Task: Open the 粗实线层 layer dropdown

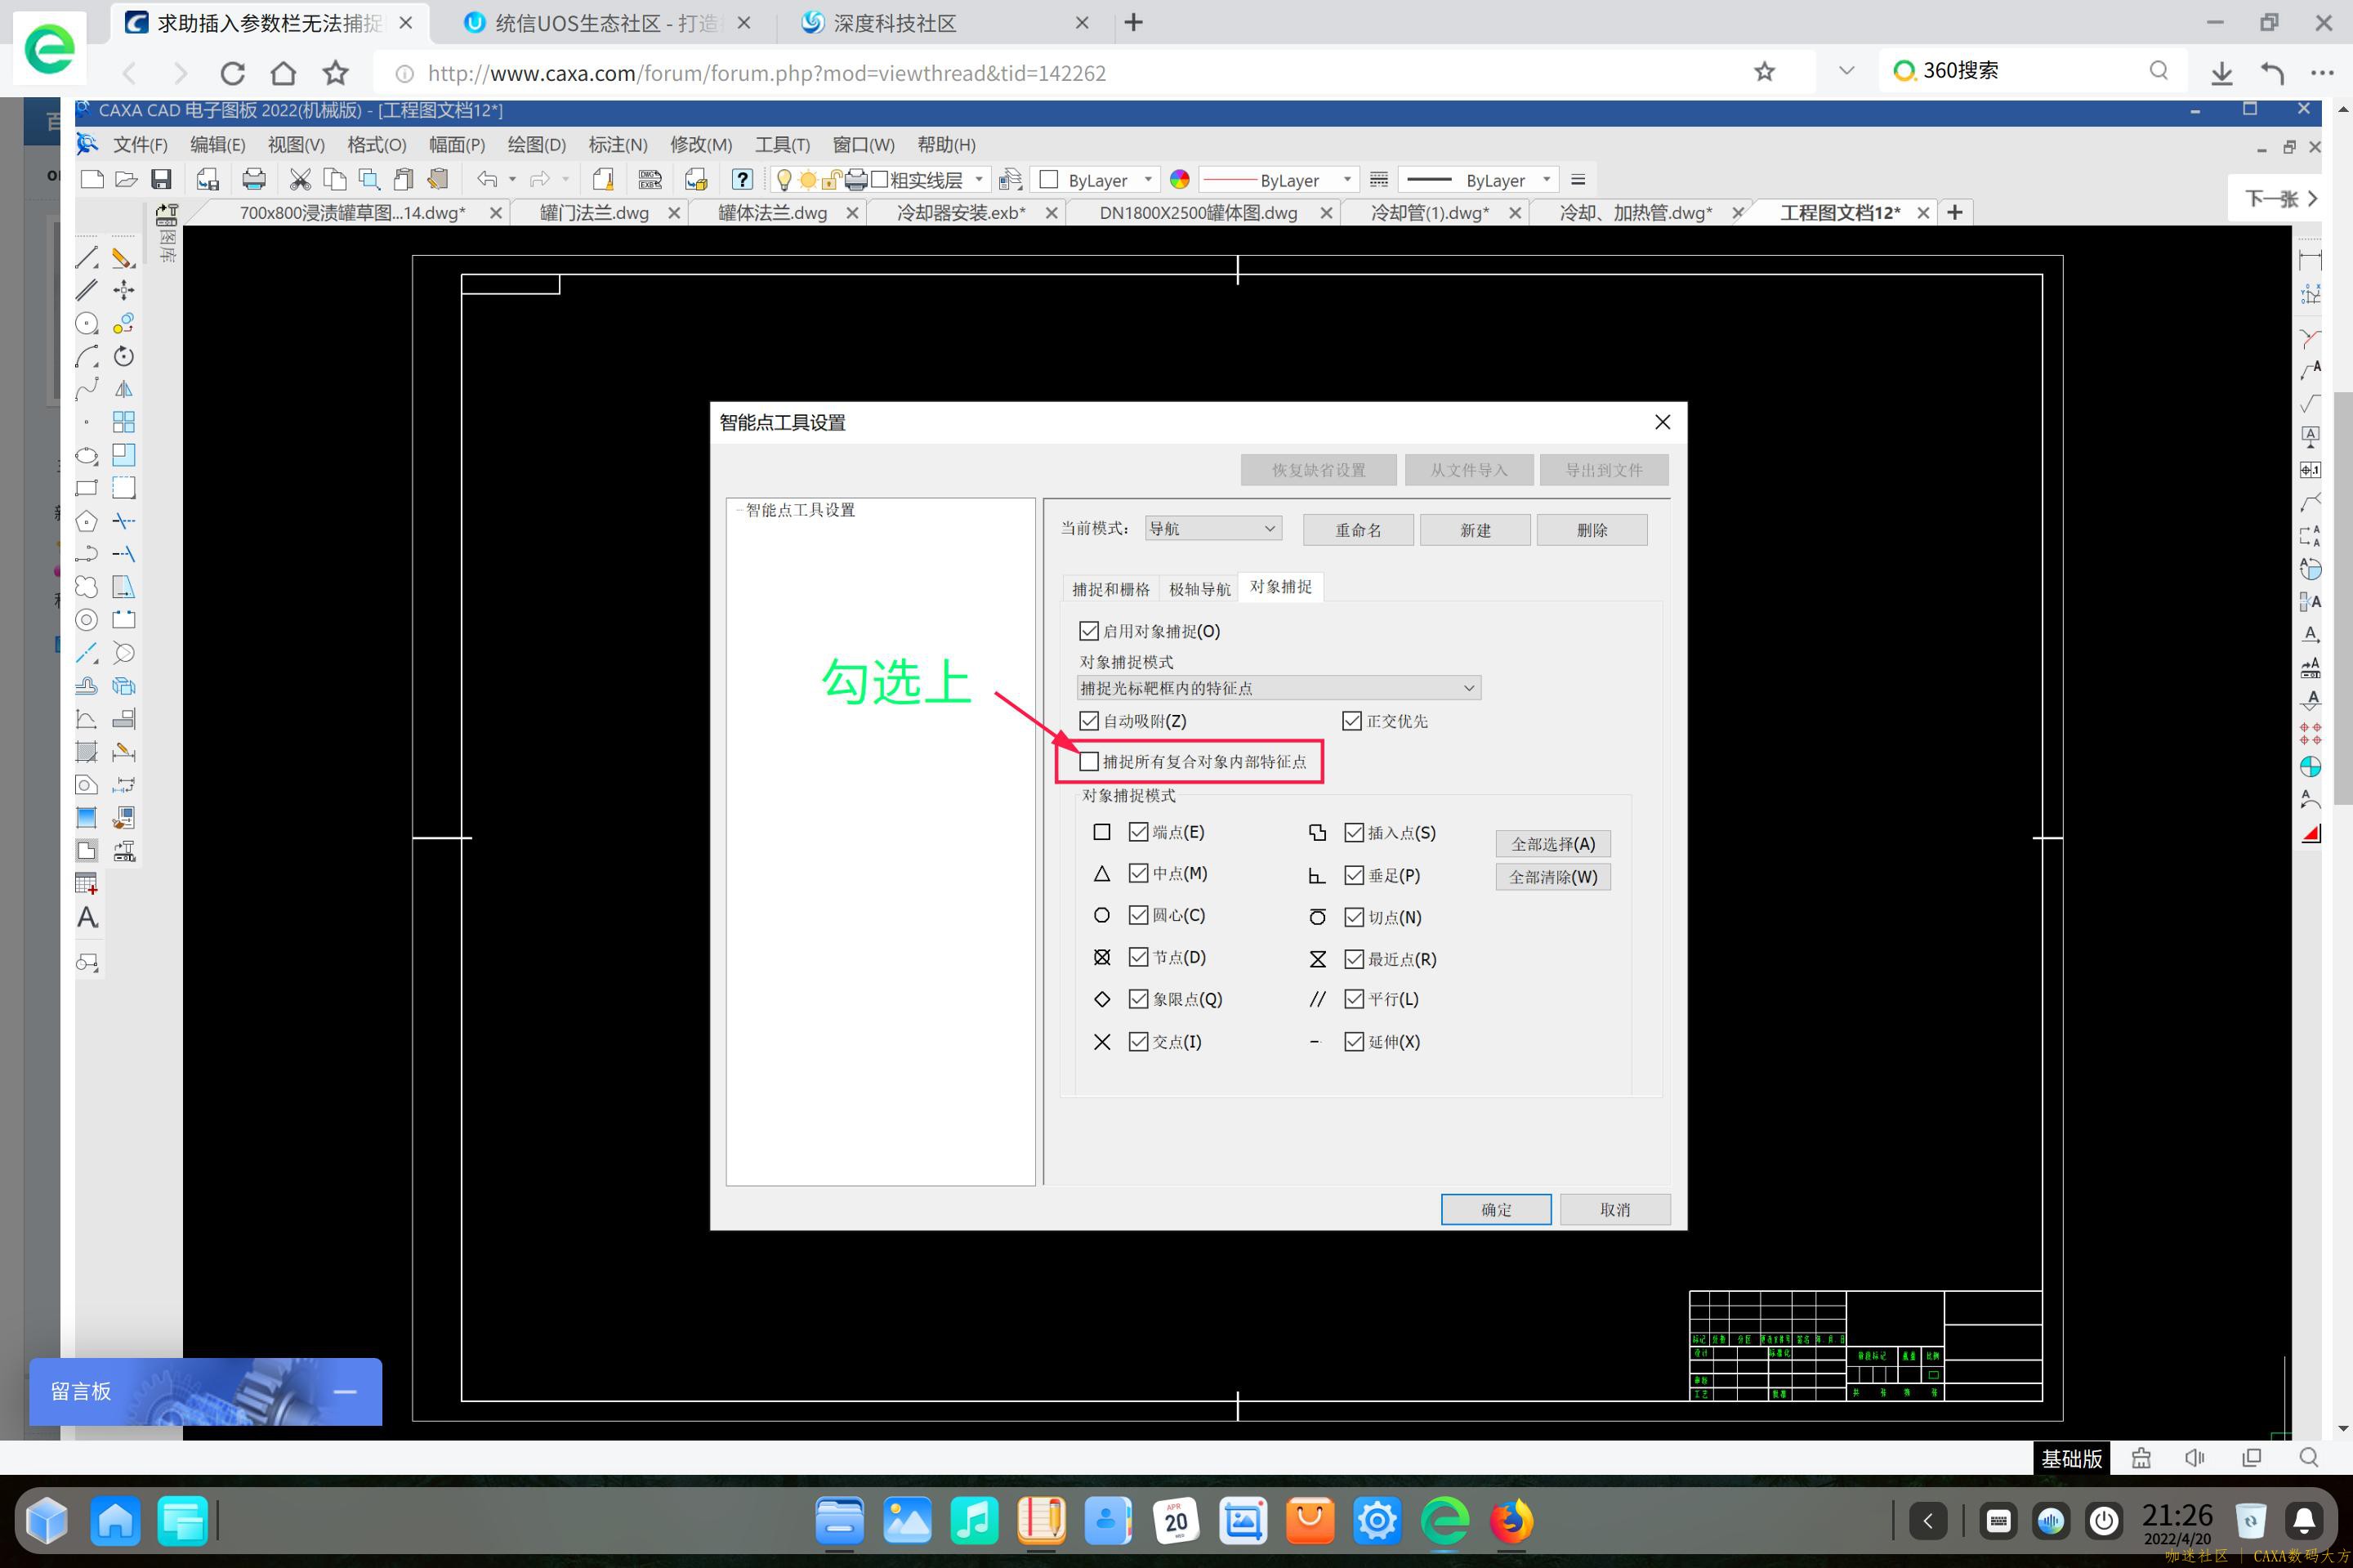Action: click(978, 180)
